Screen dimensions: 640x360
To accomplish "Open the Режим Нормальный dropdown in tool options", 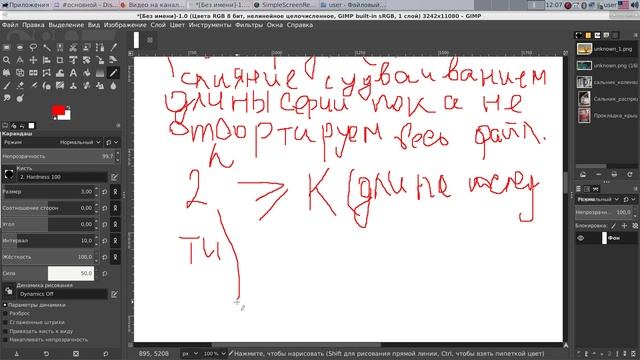I will pyautogui.click(x=51, y=142).
